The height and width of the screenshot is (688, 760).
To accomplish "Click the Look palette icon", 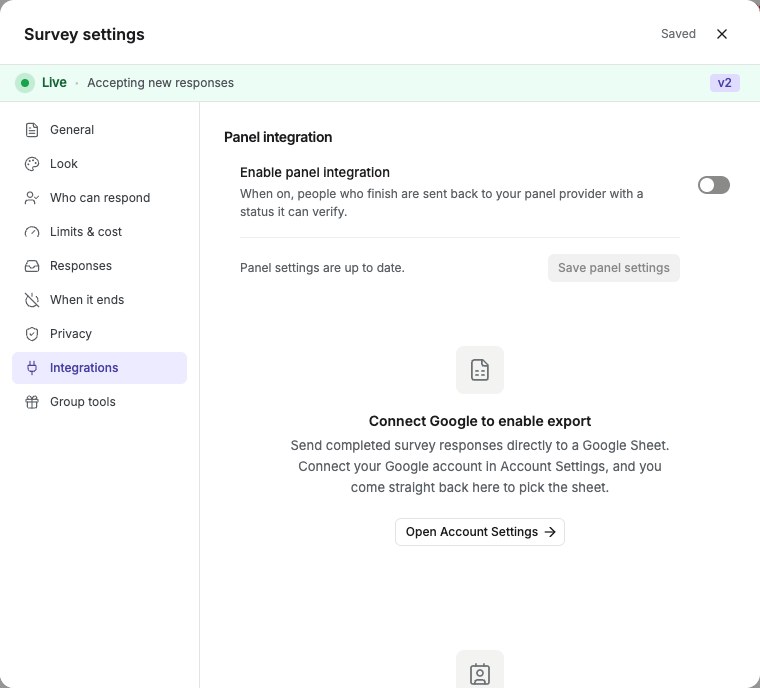I will coord(32,164).
